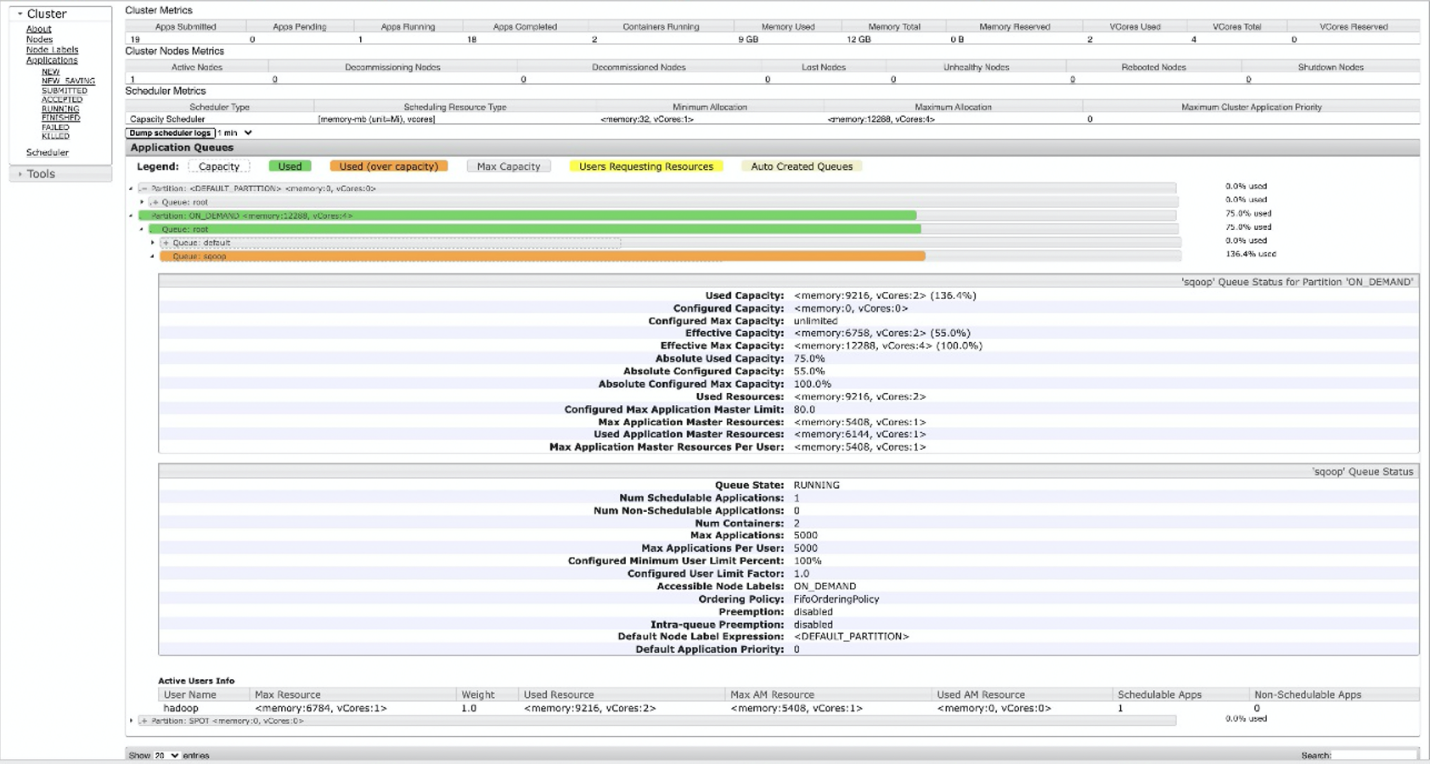Filter applications by NEW state
The image size is (1430, 764).
(x=50, y=72)
